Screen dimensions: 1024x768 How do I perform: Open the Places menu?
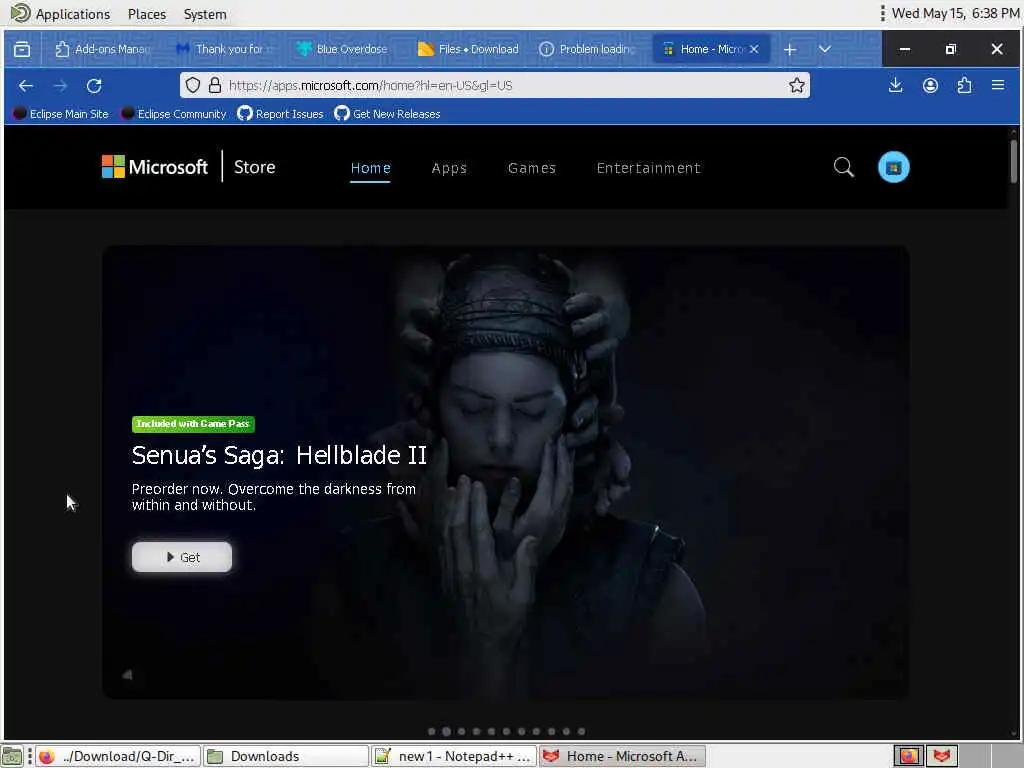[147, 14]
